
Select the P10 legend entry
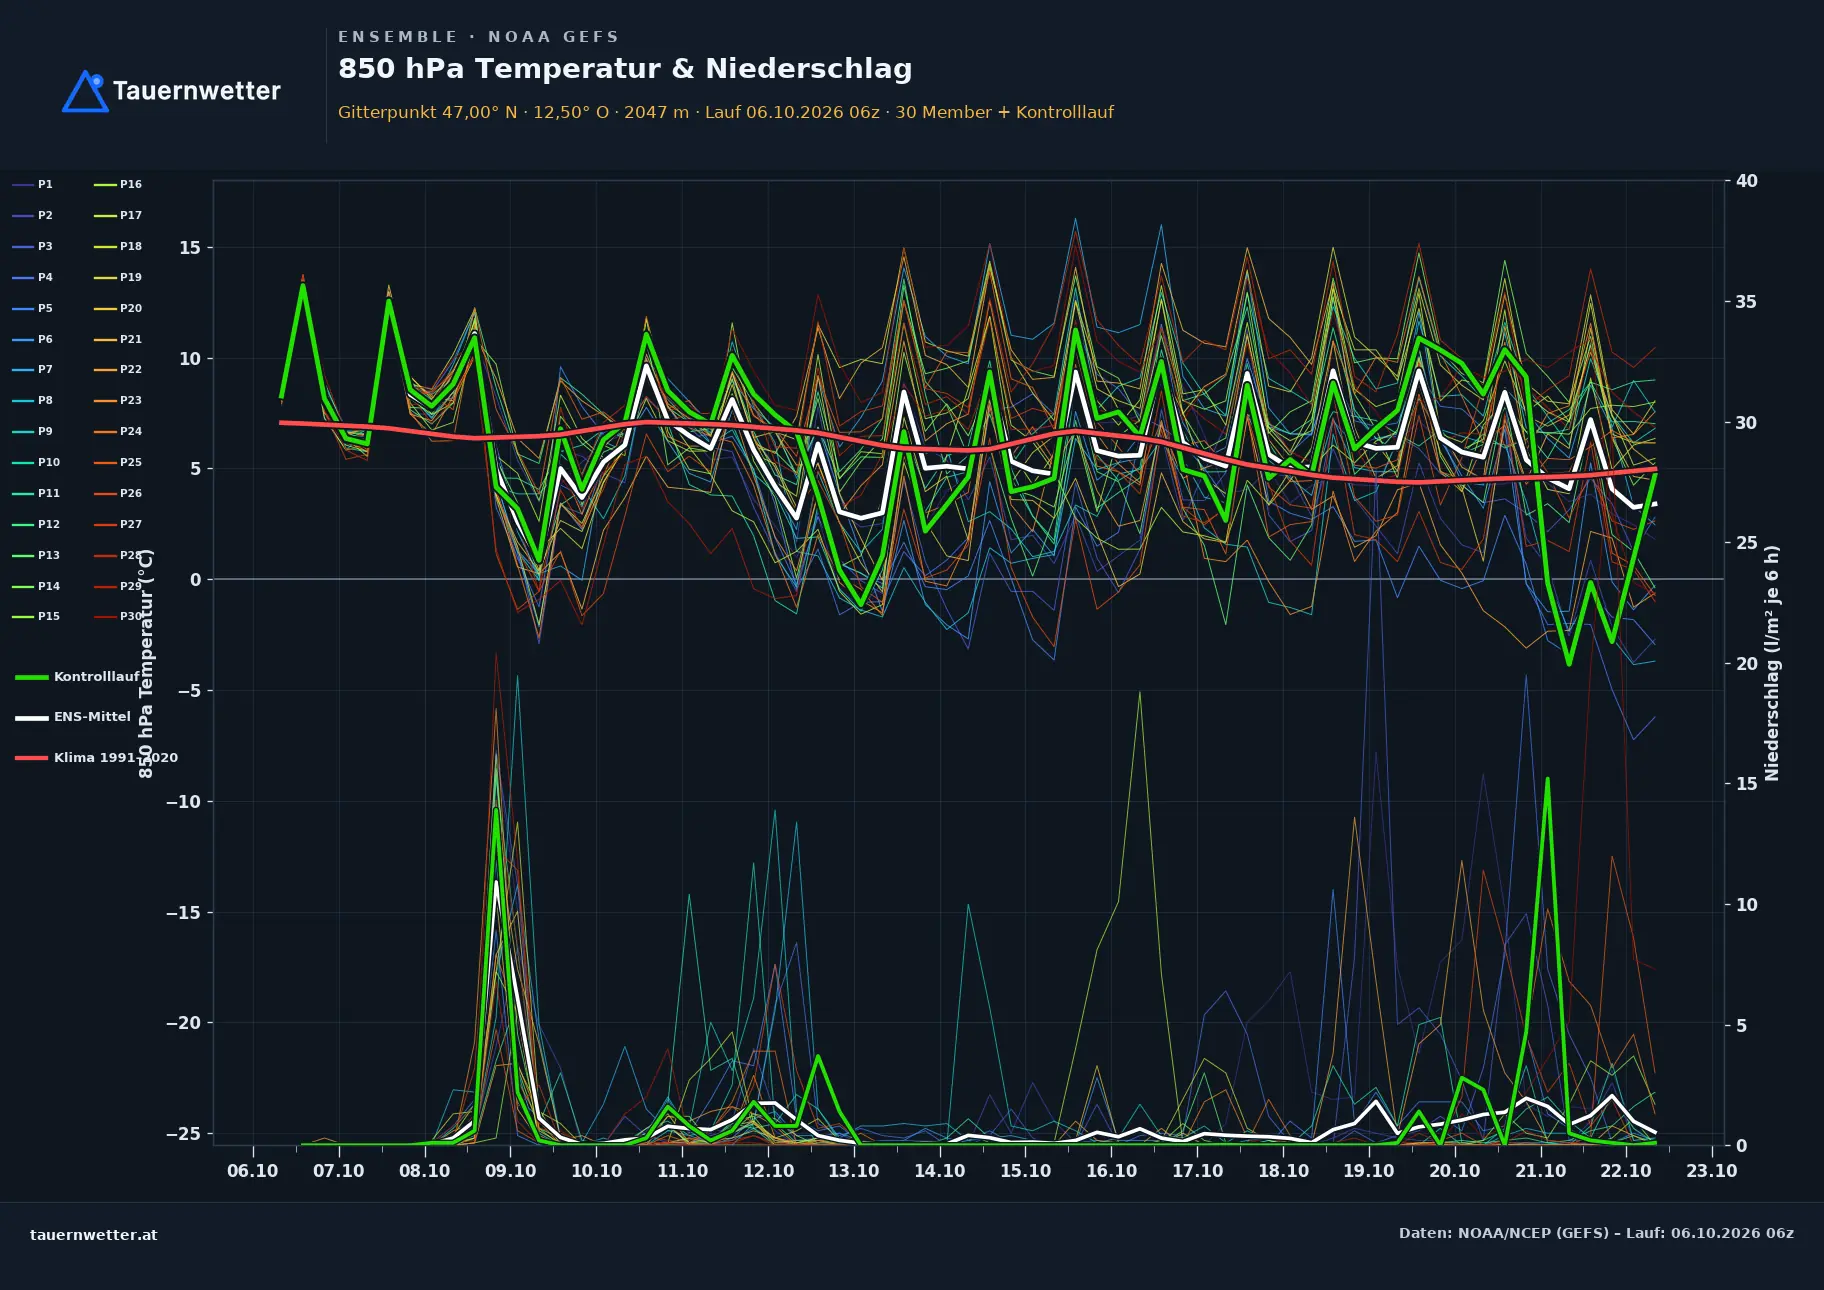[36, 462]
